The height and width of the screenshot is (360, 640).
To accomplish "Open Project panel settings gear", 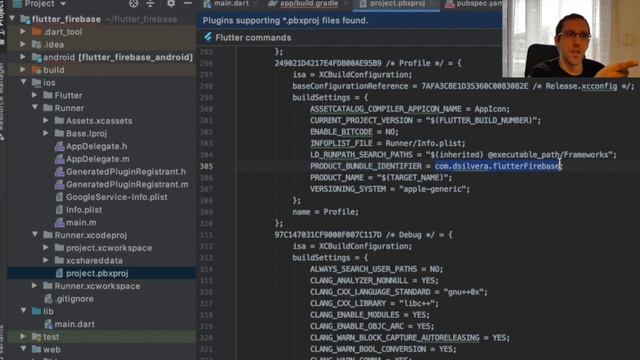I will tap(171, 4).
